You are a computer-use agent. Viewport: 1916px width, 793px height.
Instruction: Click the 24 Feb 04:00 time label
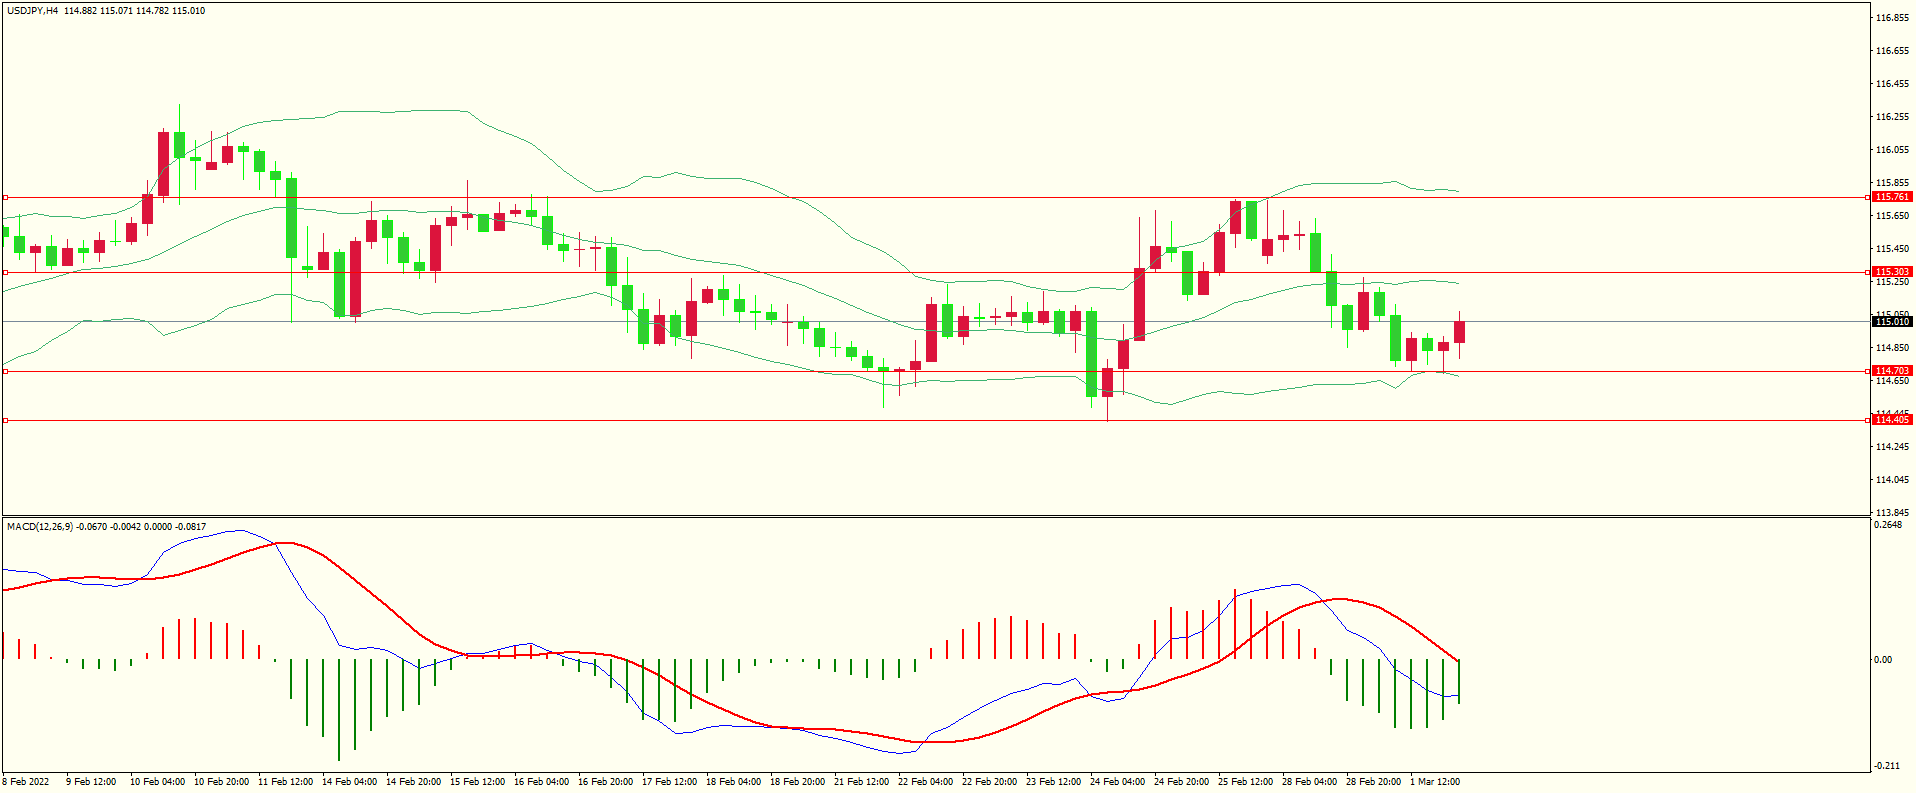[x=1117, y=782]
